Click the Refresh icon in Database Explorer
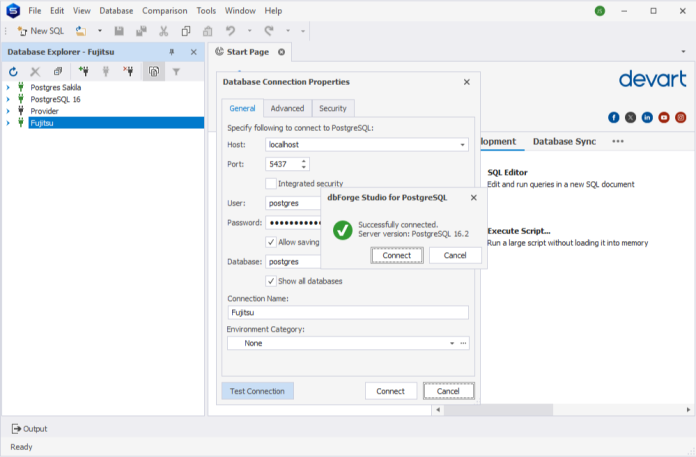 [x=13, y=72]
